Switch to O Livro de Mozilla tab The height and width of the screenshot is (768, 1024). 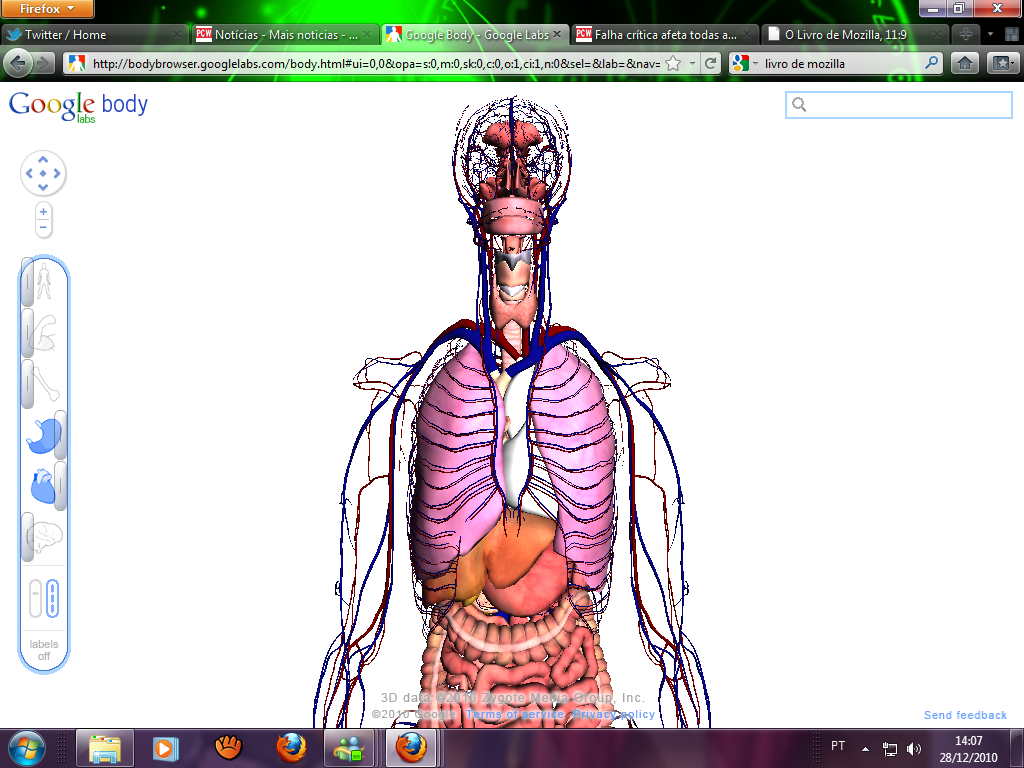click(845, 34)
